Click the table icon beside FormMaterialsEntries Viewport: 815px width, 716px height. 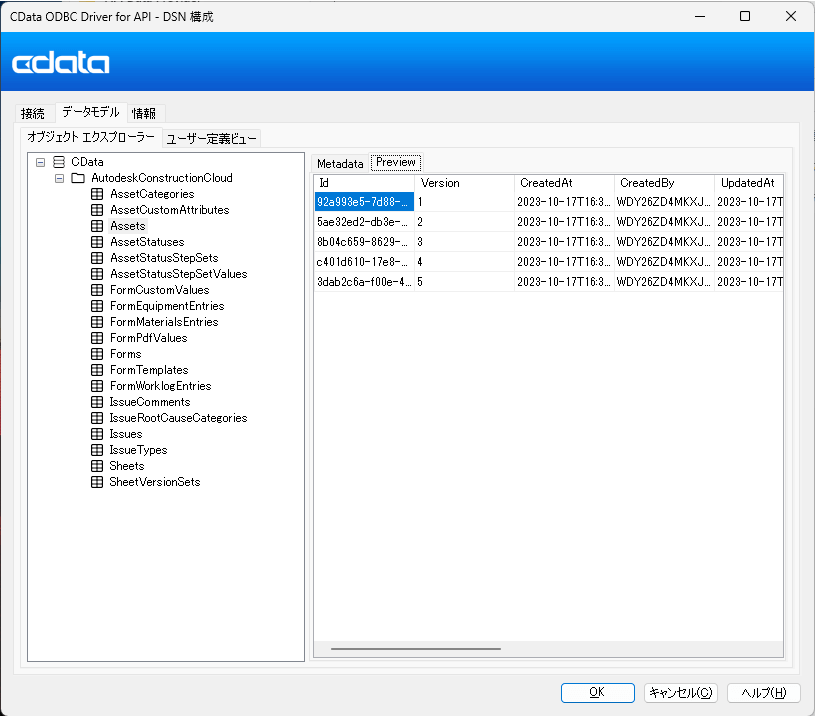[x=97, y=322]
